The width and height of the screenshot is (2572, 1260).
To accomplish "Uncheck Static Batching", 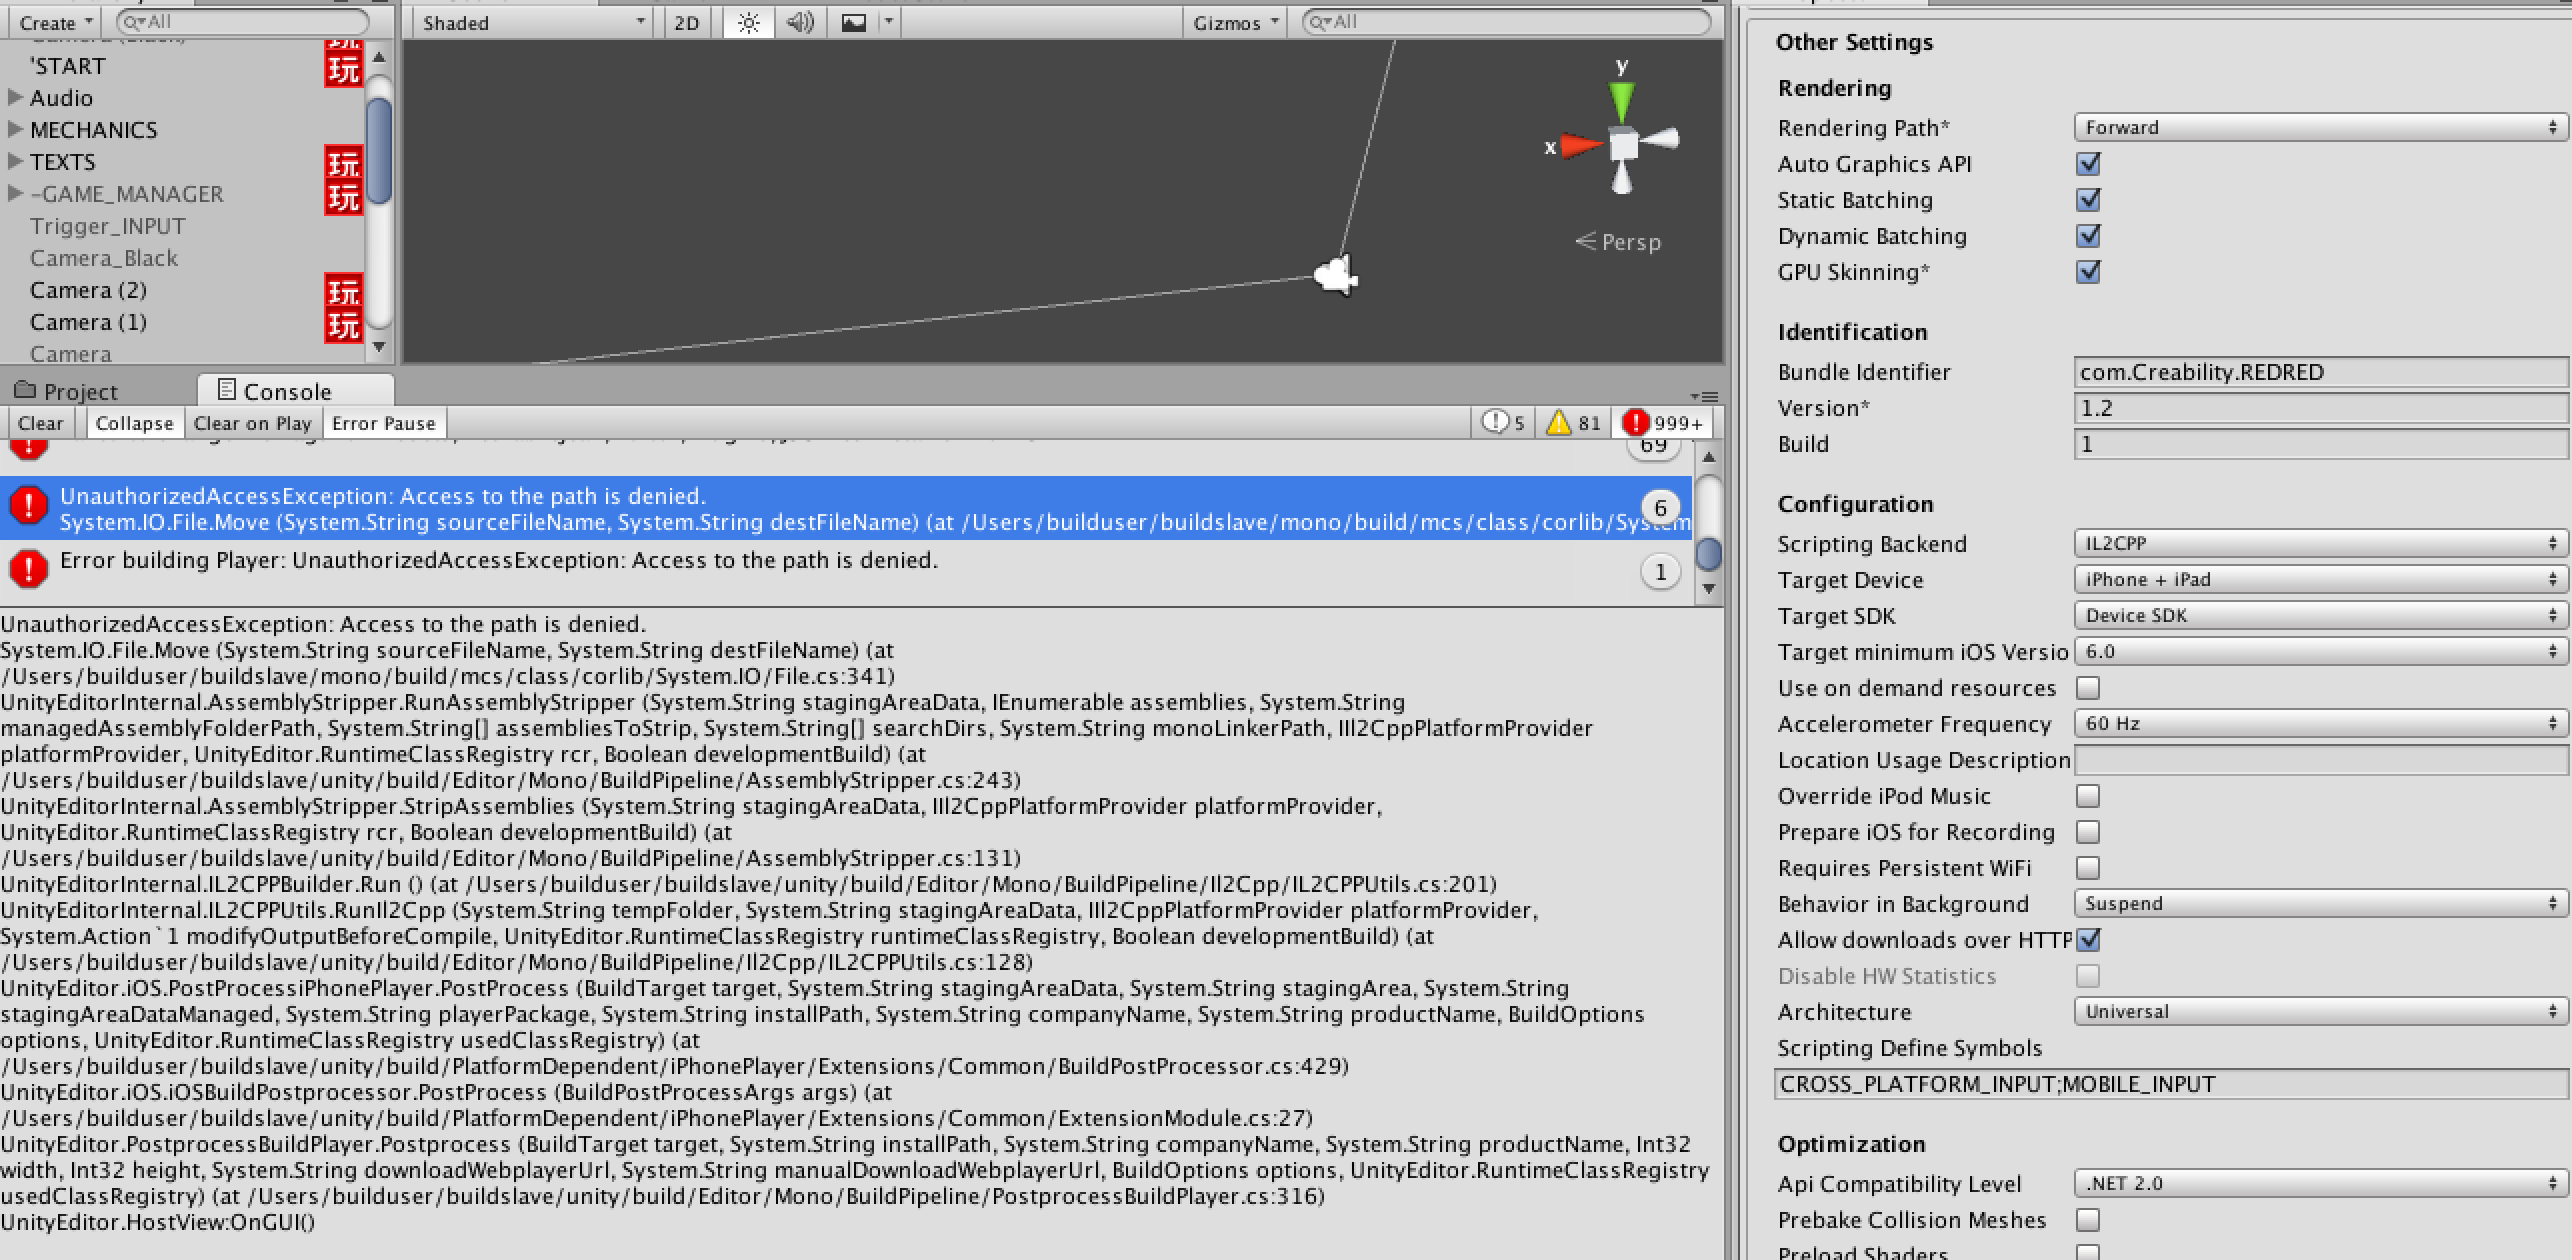I will tap(2088, 199).
